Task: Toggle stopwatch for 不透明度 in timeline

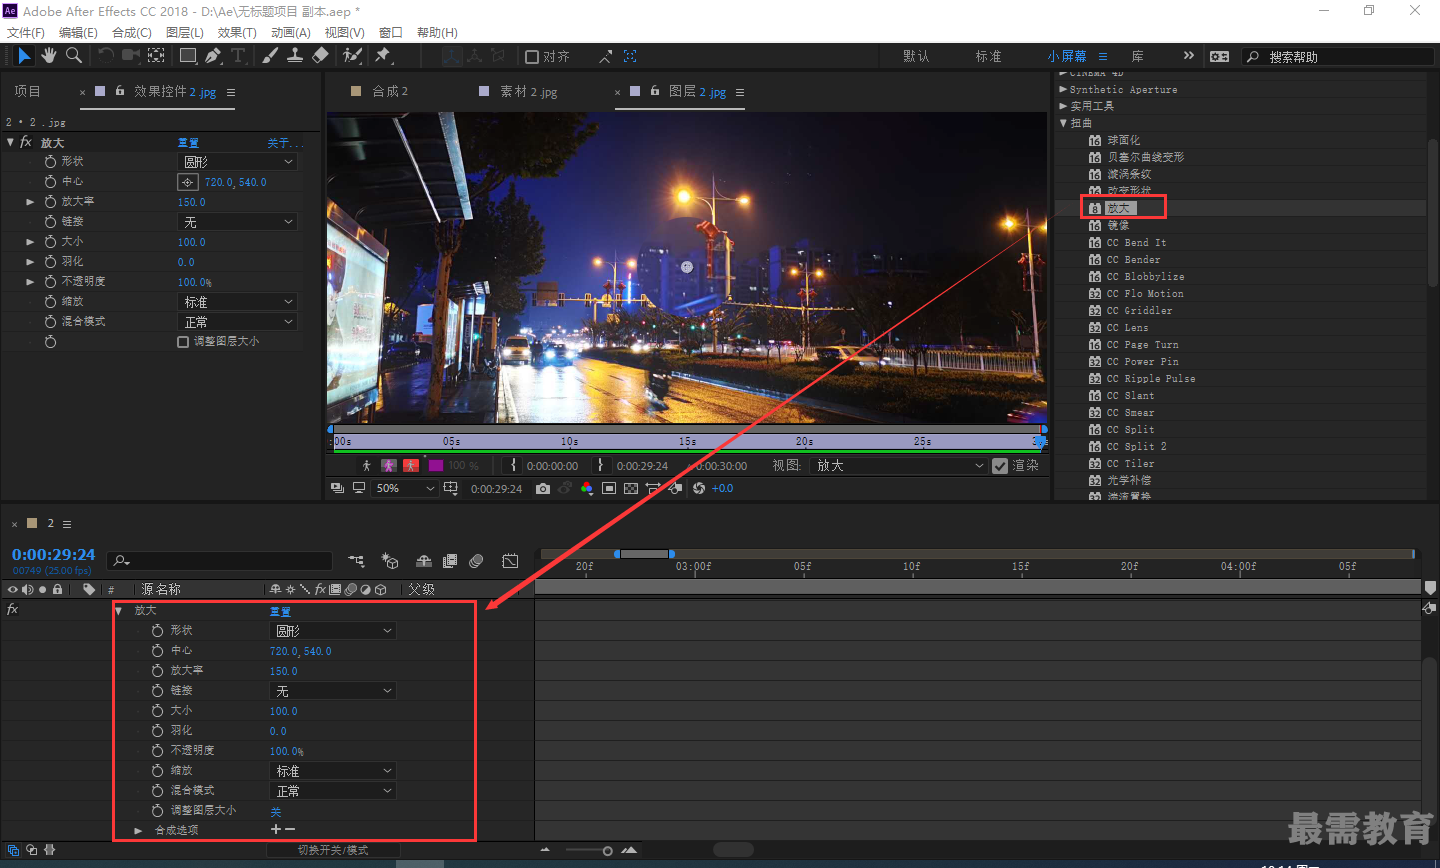Action: (157, 751)
